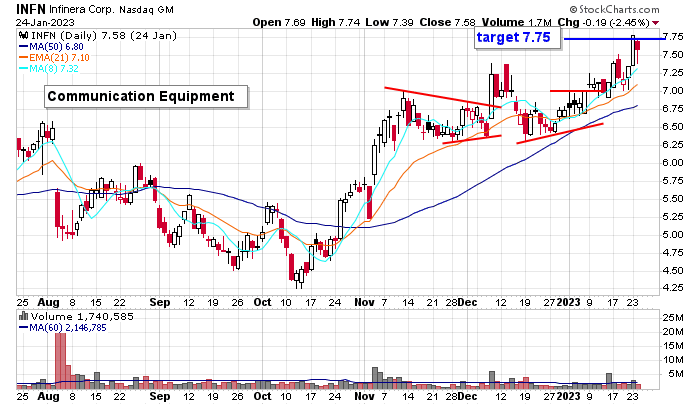Select the Close 7.58 value in the header
The height and width of the screenshot is (405, 700).
point(447,22)
